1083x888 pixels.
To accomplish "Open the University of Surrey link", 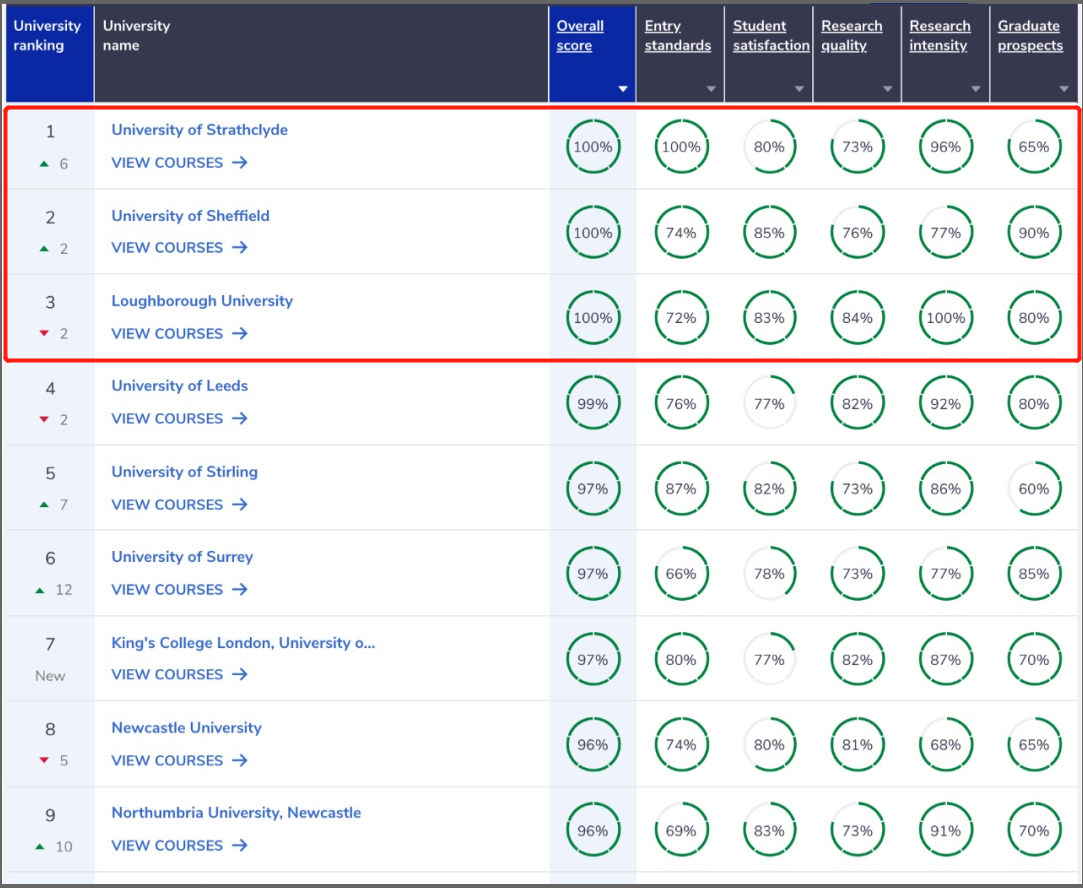I will 182,557.
